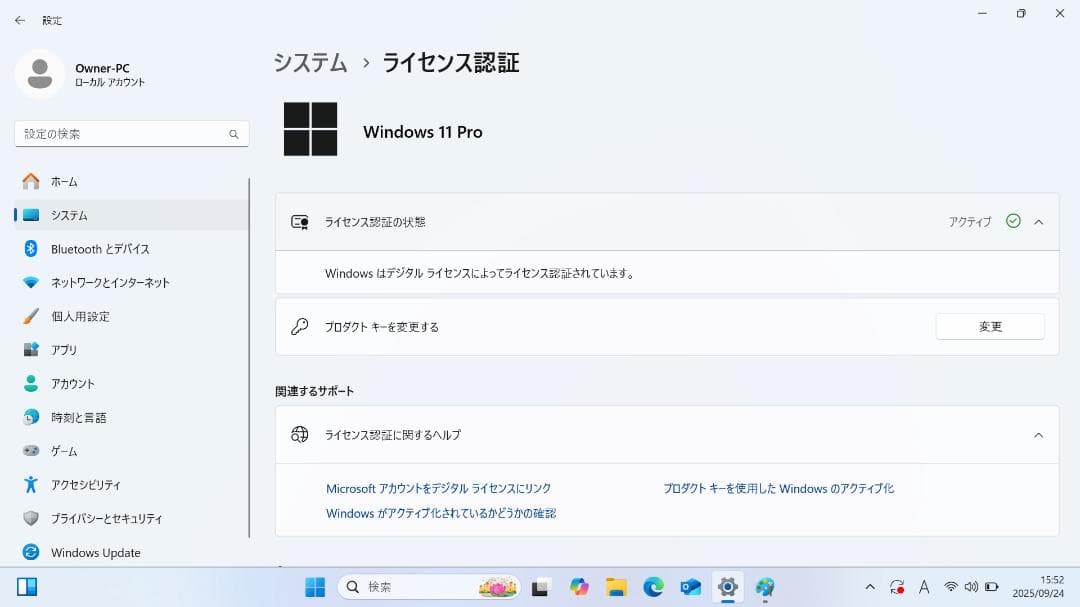Open プライバシーとセキュリティ settings
The image size is (1080, 607).
coord(105,519)
